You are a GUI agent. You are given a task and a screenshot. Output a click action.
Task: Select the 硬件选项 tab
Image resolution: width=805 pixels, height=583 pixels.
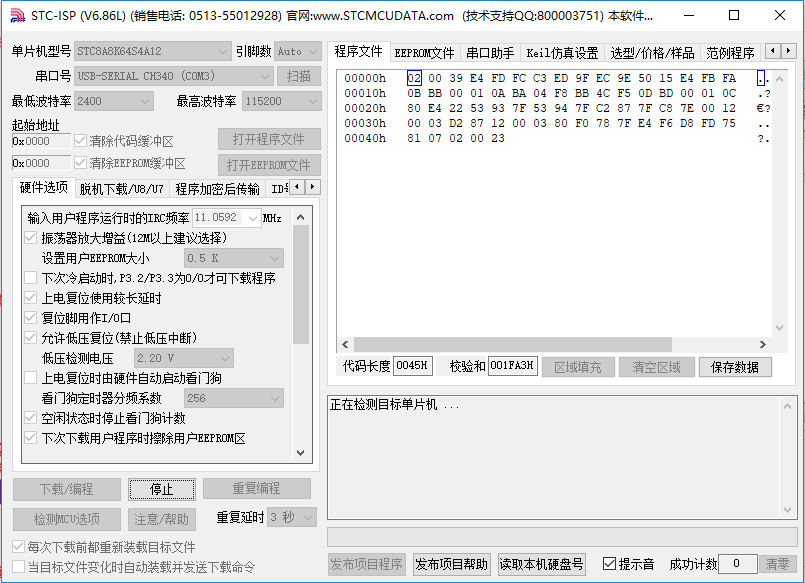[44, 187]
